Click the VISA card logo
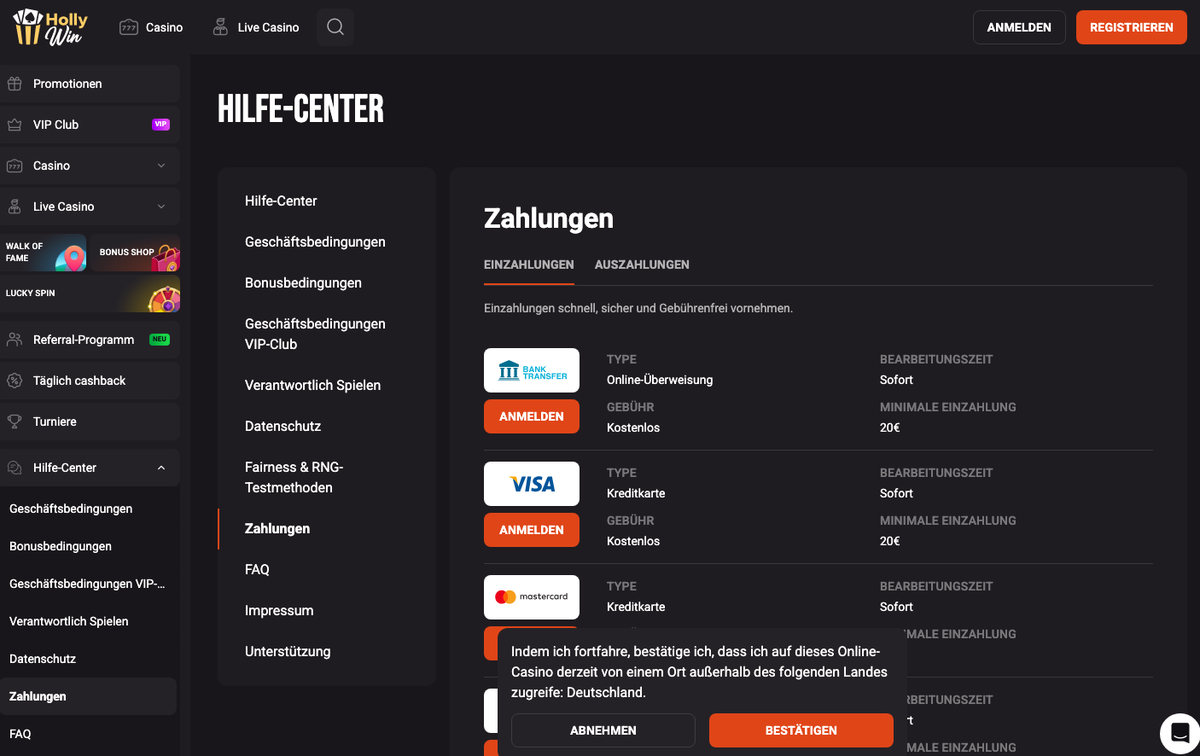The width and height of the screenshot is (1200, 756). (x=532, y=484)
